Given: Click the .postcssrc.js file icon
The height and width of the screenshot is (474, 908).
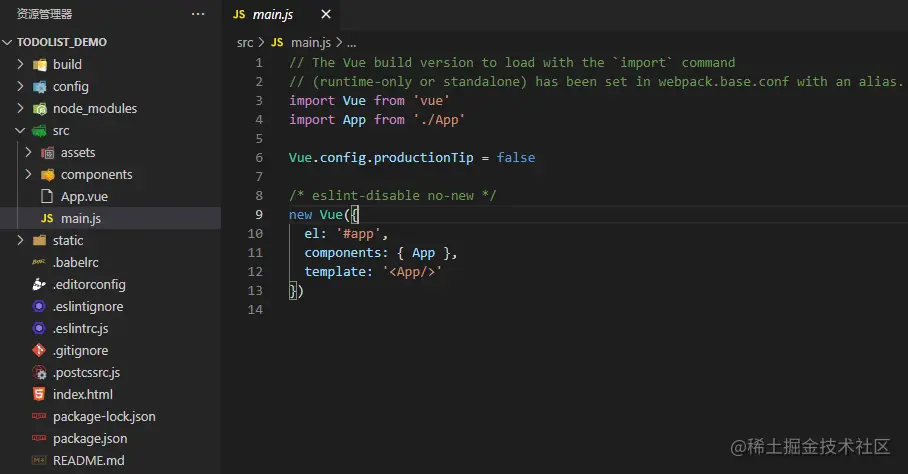Looking at the screenshot, I should tap(39, 372).
